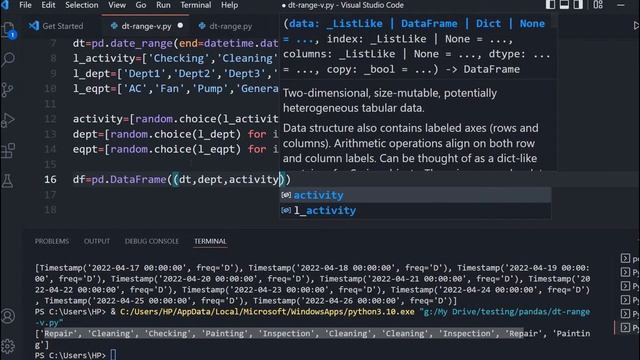Open the Run and Debug view
The image size is (640, 360).
pyautogui.click(x=8, y=120)
